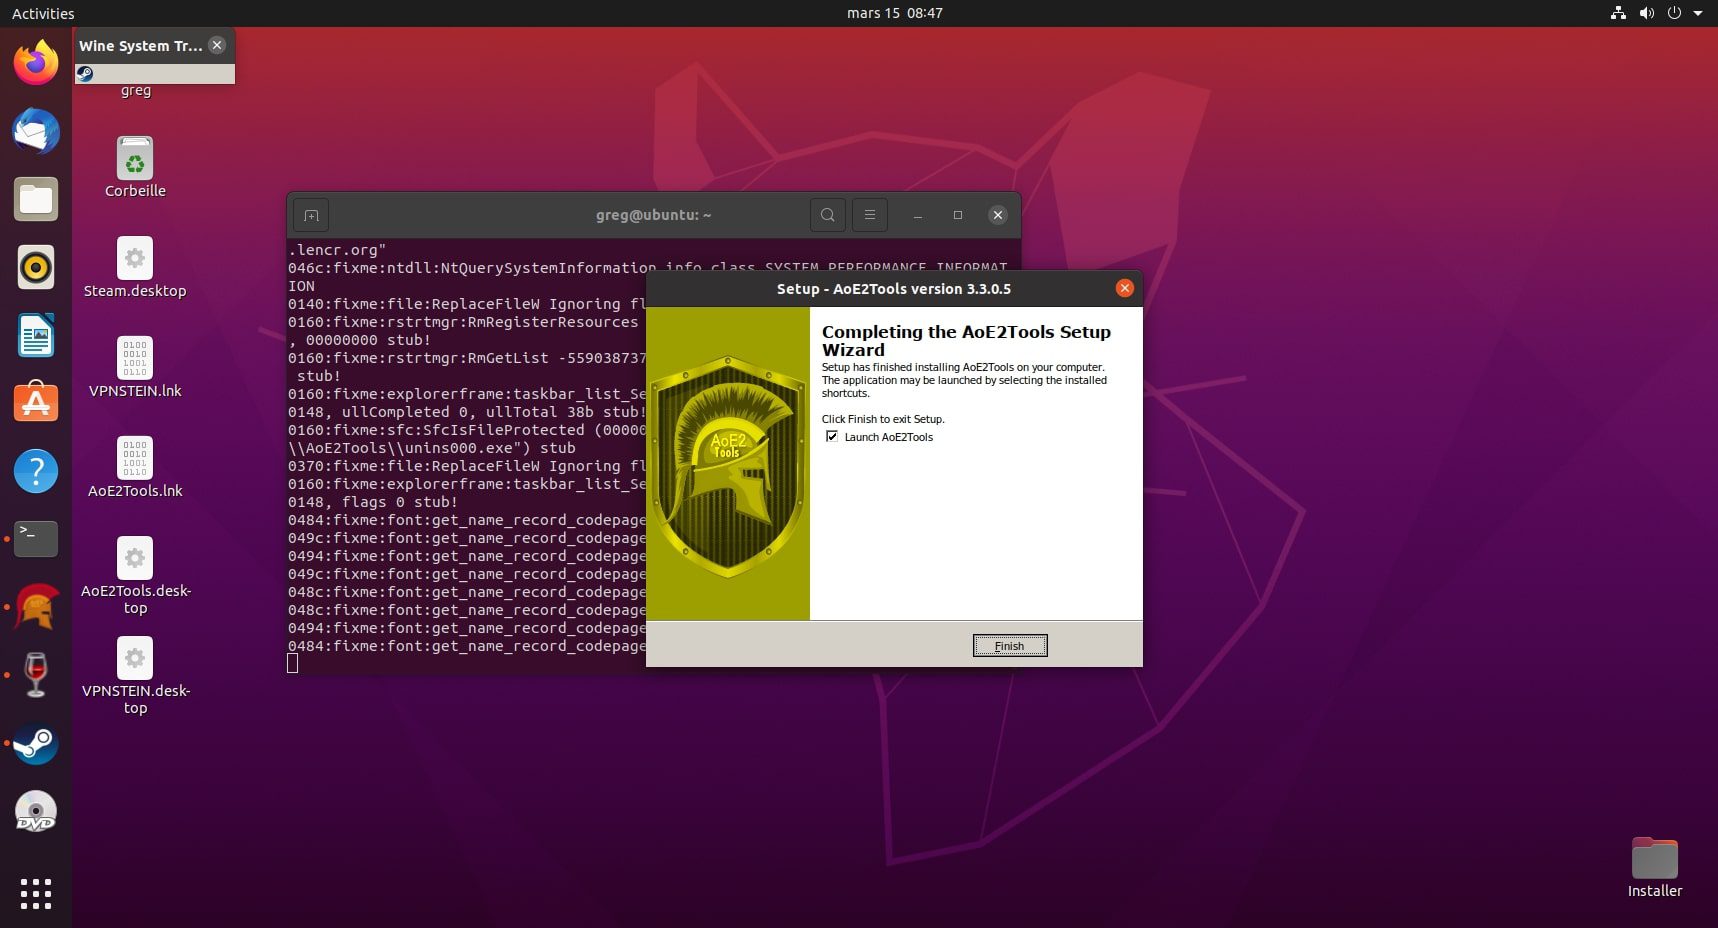Show Applications grid in the dock
The height and width of the screenshot is (928, 1718).
pyautogui.click(x=36, y=894)
